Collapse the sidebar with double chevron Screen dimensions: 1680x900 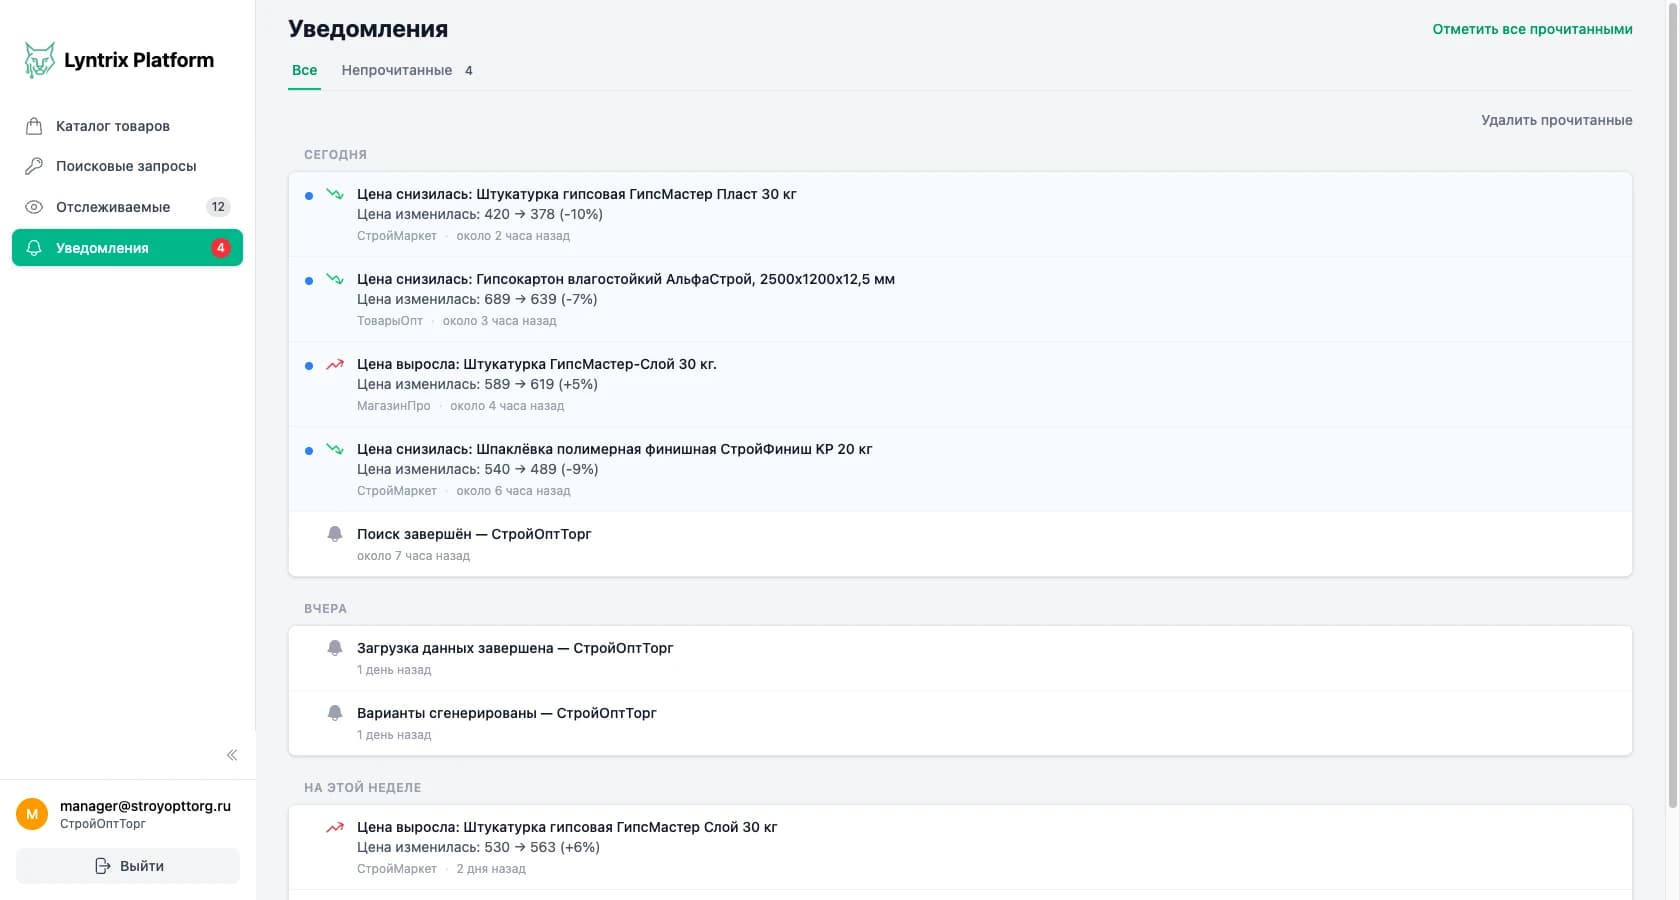232,755
